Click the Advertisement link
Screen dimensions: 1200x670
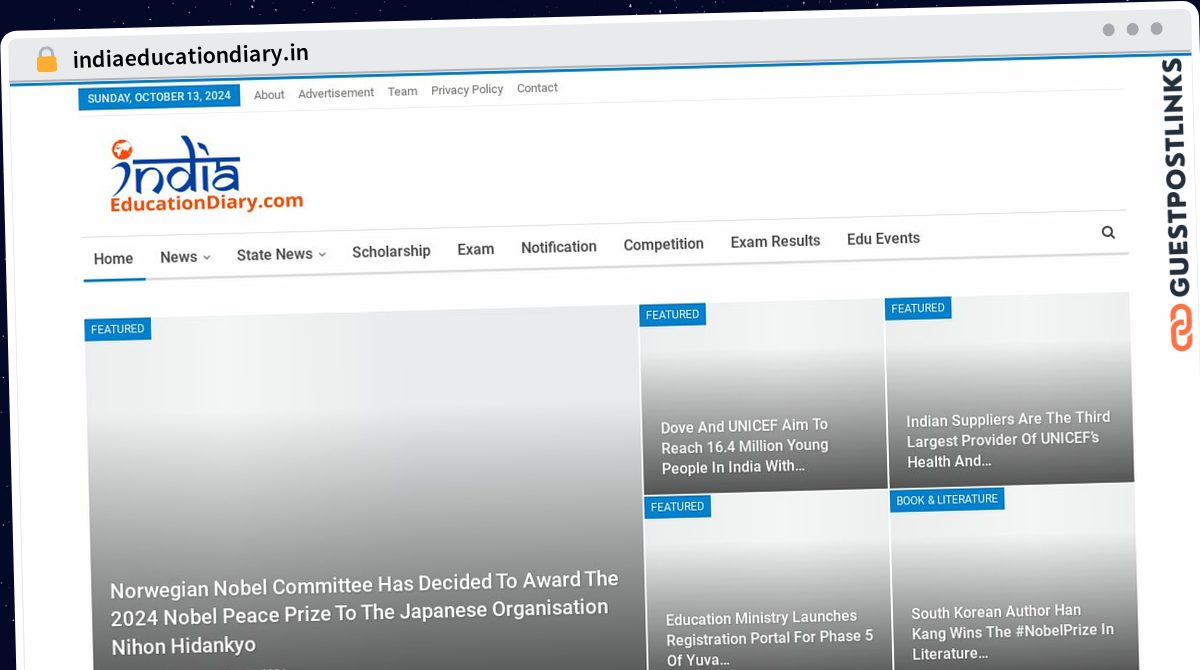[336, 93]
